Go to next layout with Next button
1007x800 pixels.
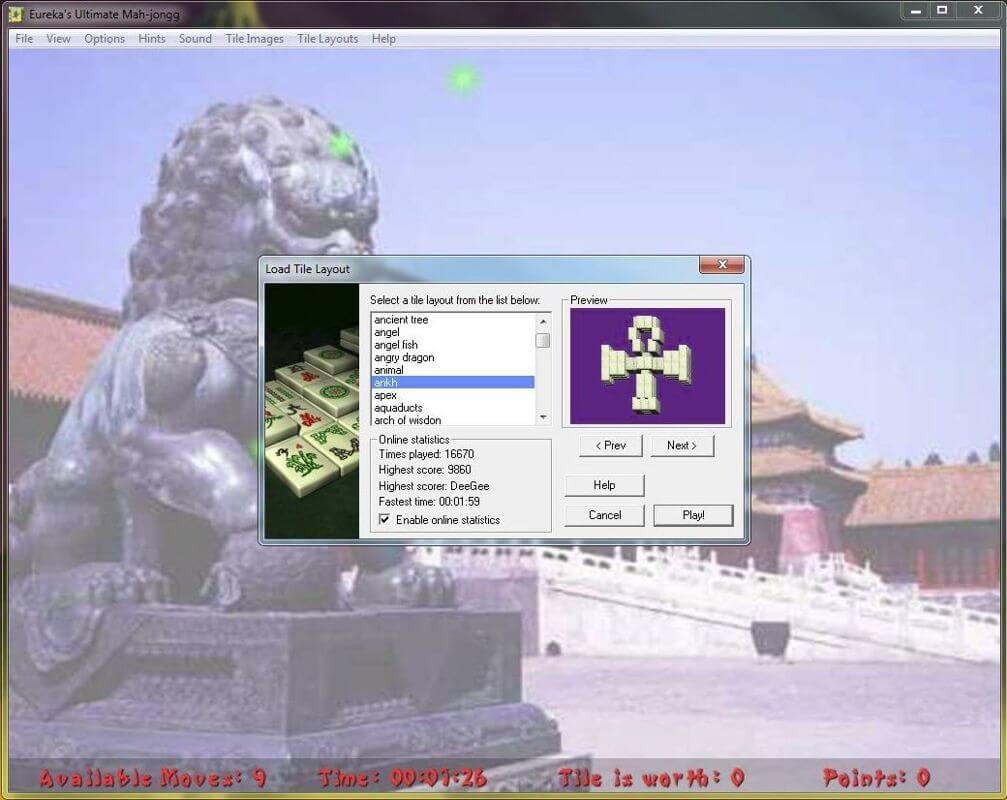(681, 446)
